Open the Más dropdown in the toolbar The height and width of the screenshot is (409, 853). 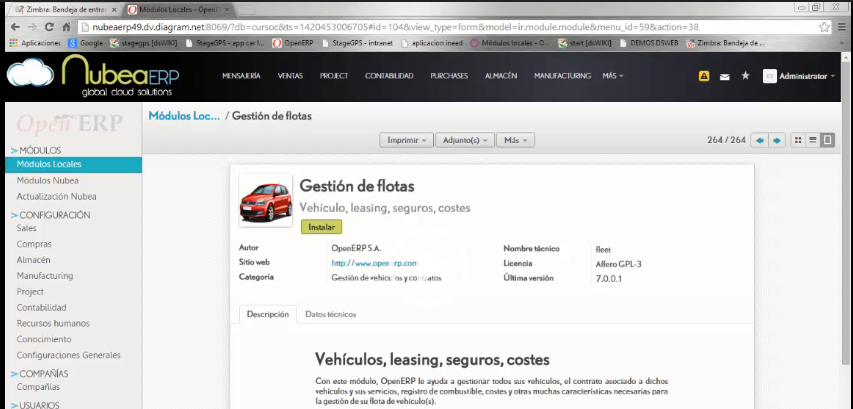pyautogui.click(x=516, y=140)
